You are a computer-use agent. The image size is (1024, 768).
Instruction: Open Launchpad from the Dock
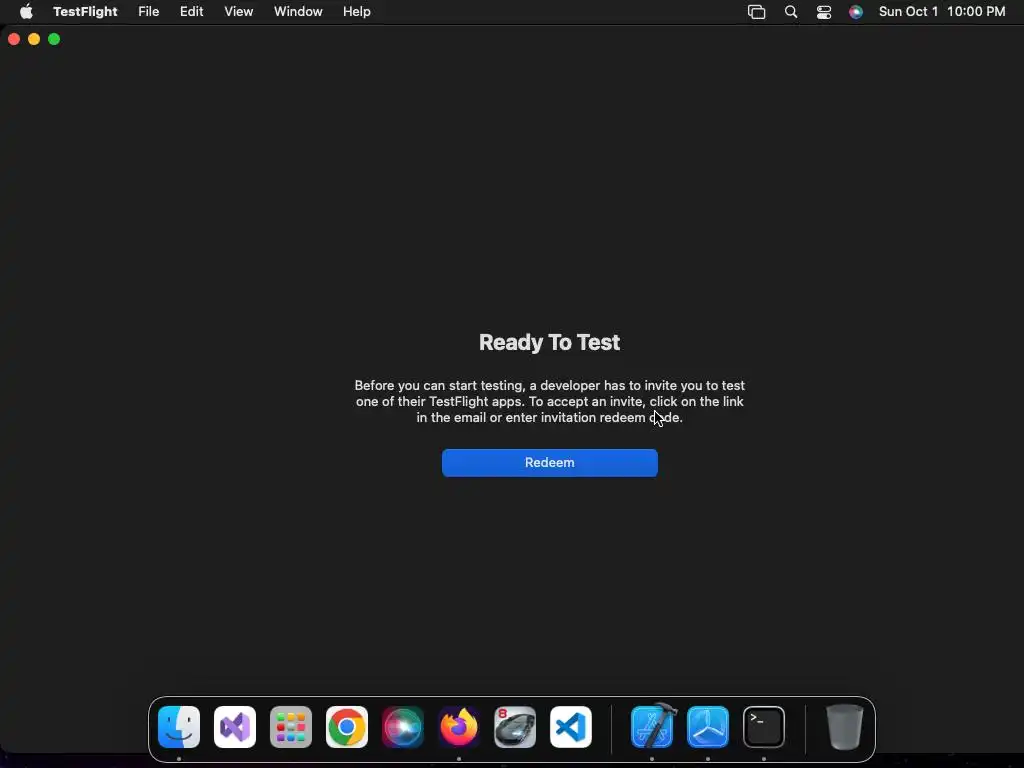[x=291, y=727]
